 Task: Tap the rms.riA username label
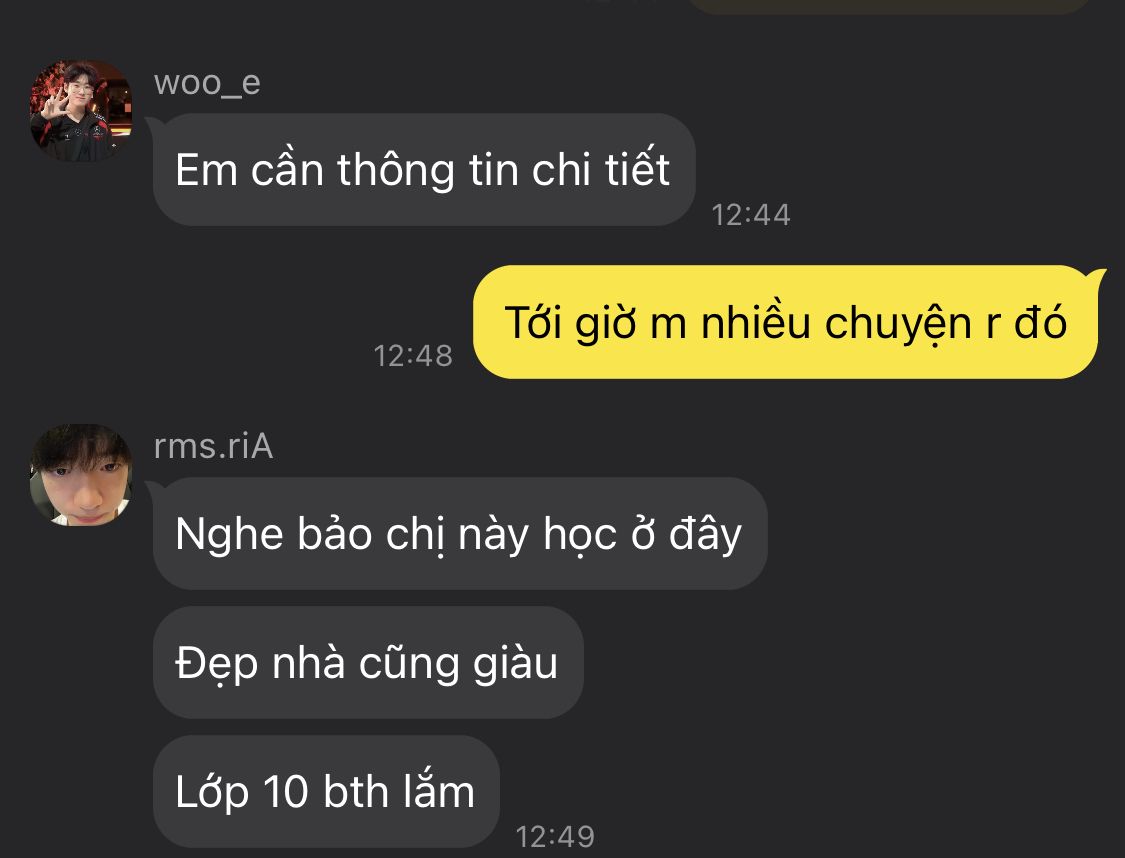coord(213,446)
